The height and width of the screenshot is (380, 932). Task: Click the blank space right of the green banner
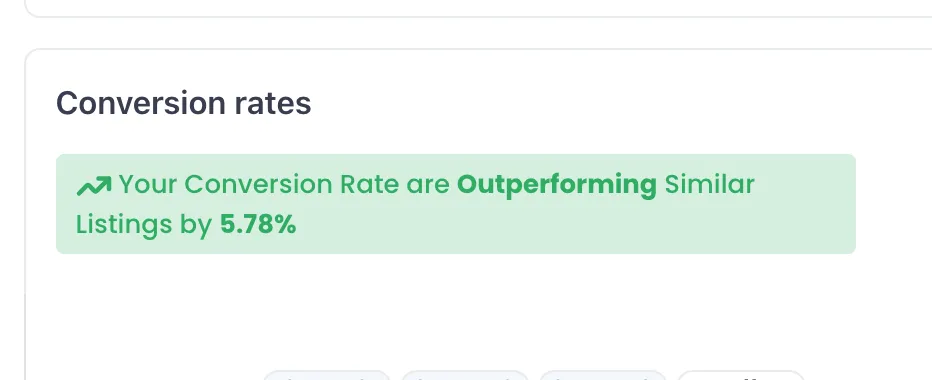click(x=892, y=204)
